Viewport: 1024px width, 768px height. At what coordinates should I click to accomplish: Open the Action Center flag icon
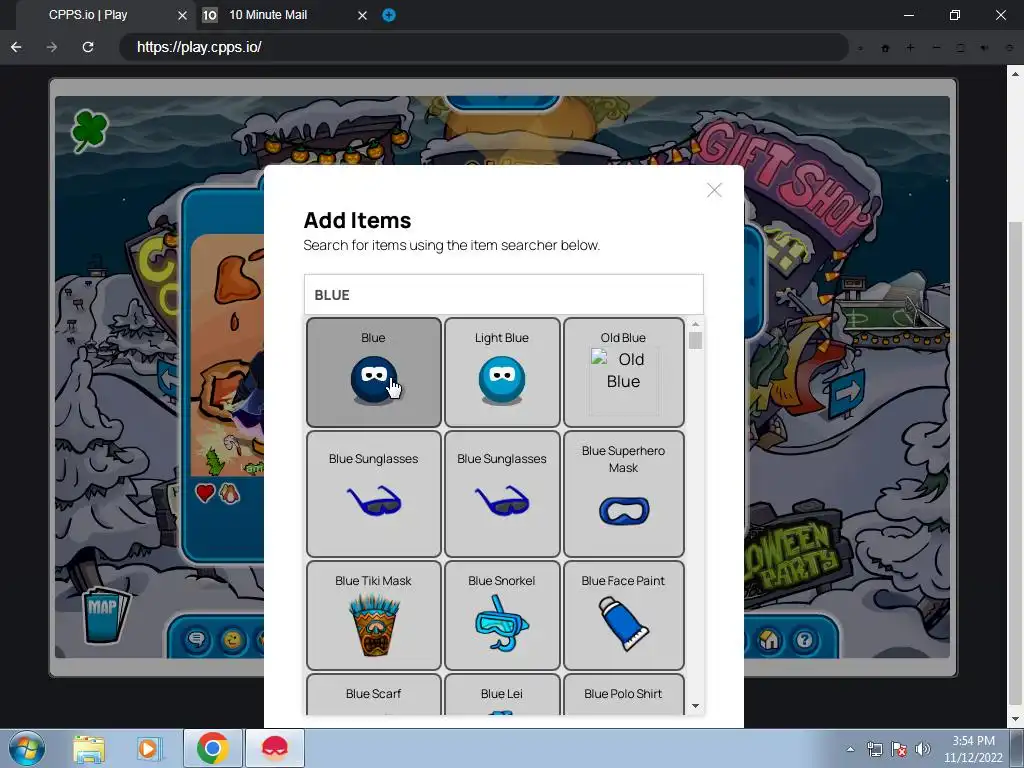899,749
